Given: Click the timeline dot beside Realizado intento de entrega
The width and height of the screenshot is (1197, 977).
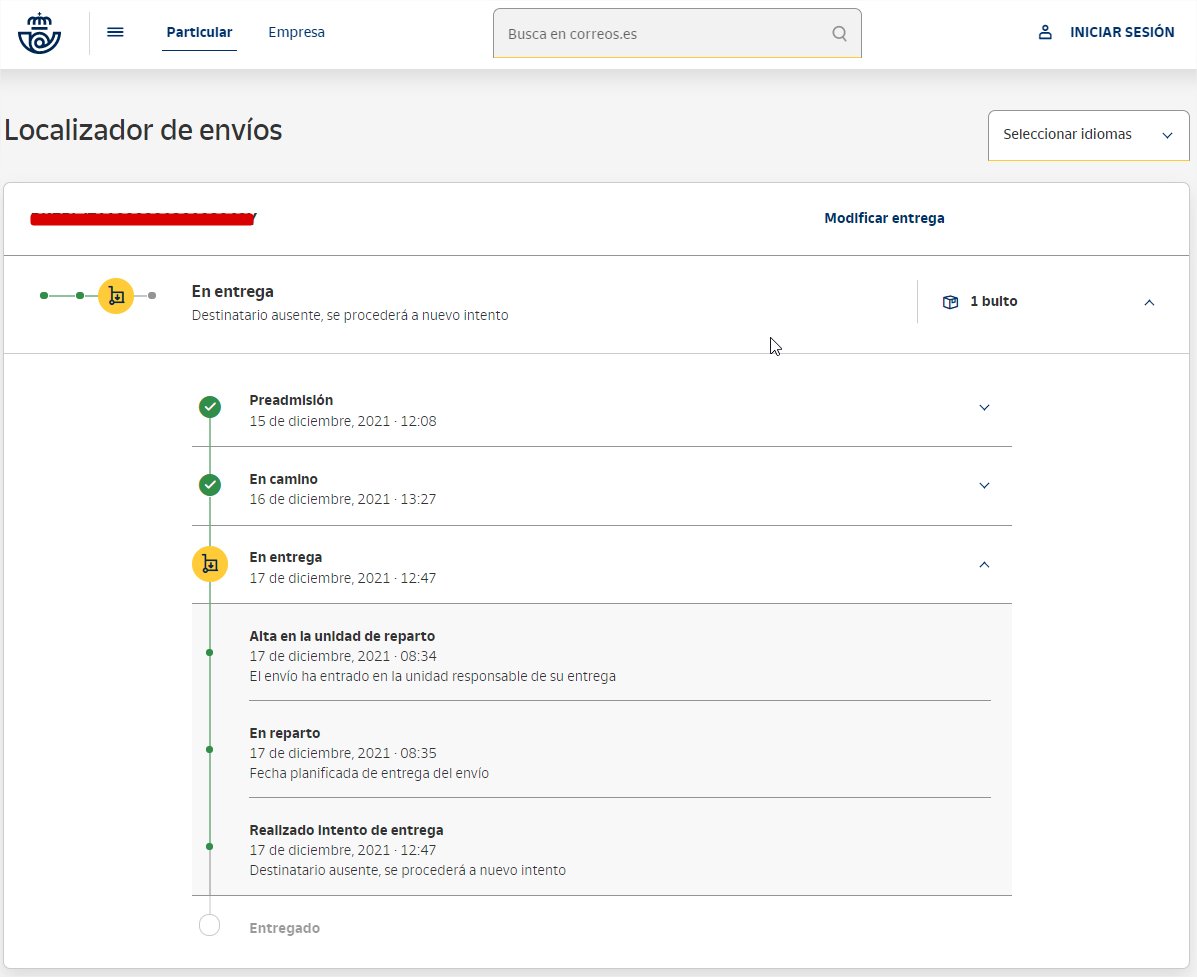Looking at the screenshot, I should coord(209,846).
